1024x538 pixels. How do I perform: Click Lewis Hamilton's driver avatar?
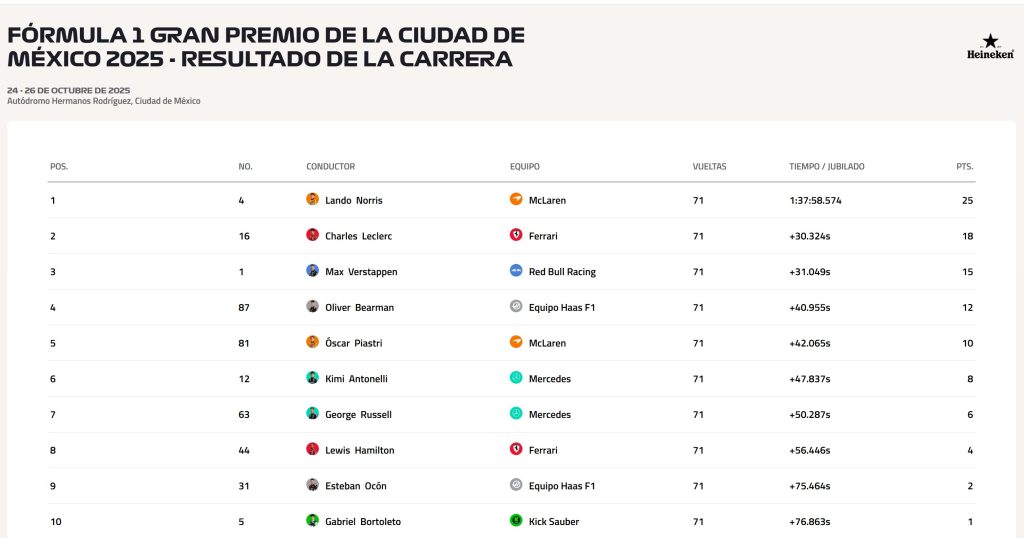pyautogui.click(x=312, y=450)
